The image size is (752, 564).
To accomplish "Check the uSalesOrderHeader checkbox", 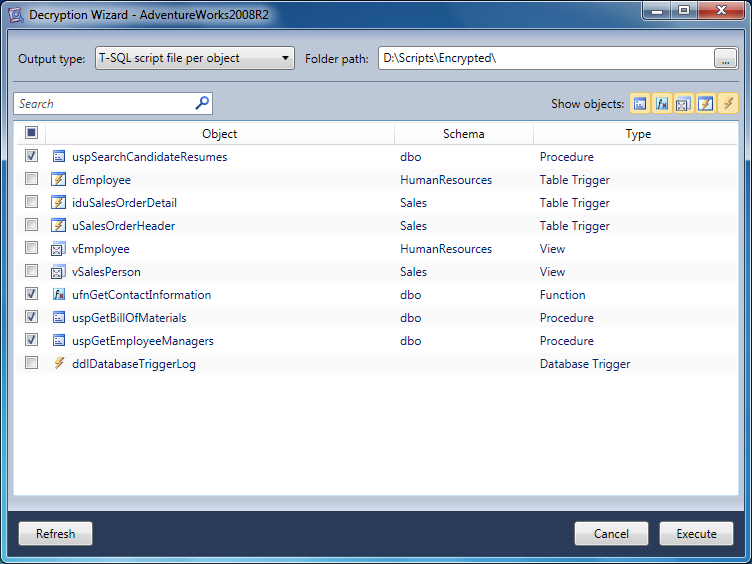I will (x=32, y=225).
